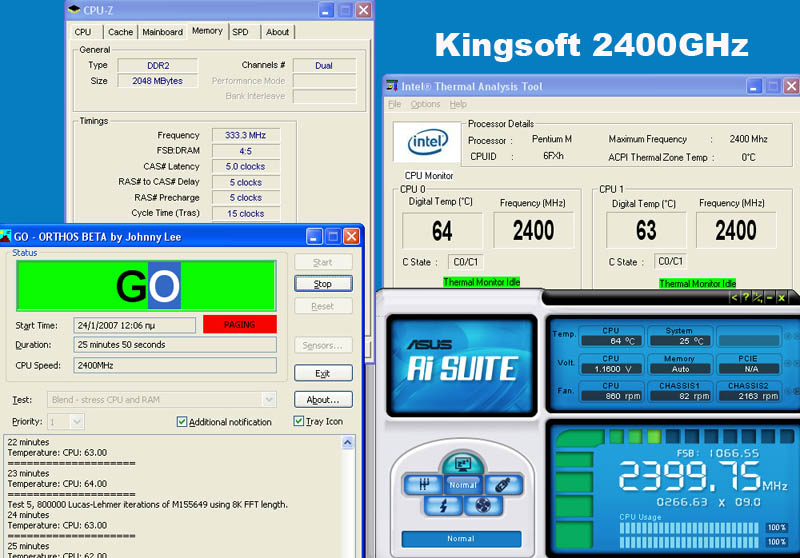Image resolution: width=800 pixels, height=558 pixels.
Task: Click the 15 clocks Cycle Time value
Action: [246, 213]
